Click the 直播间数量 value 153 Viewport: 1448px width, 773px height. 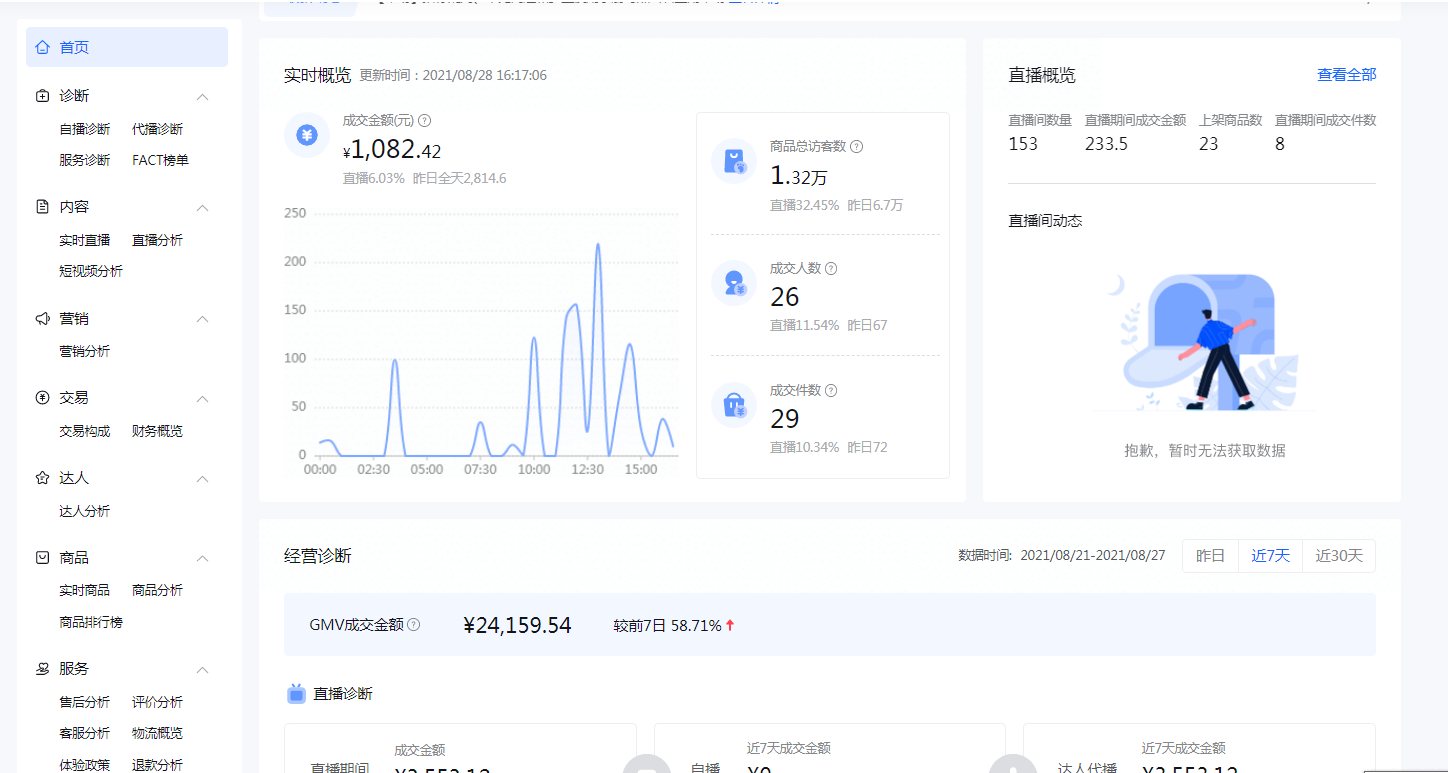tap(1023, 144)
